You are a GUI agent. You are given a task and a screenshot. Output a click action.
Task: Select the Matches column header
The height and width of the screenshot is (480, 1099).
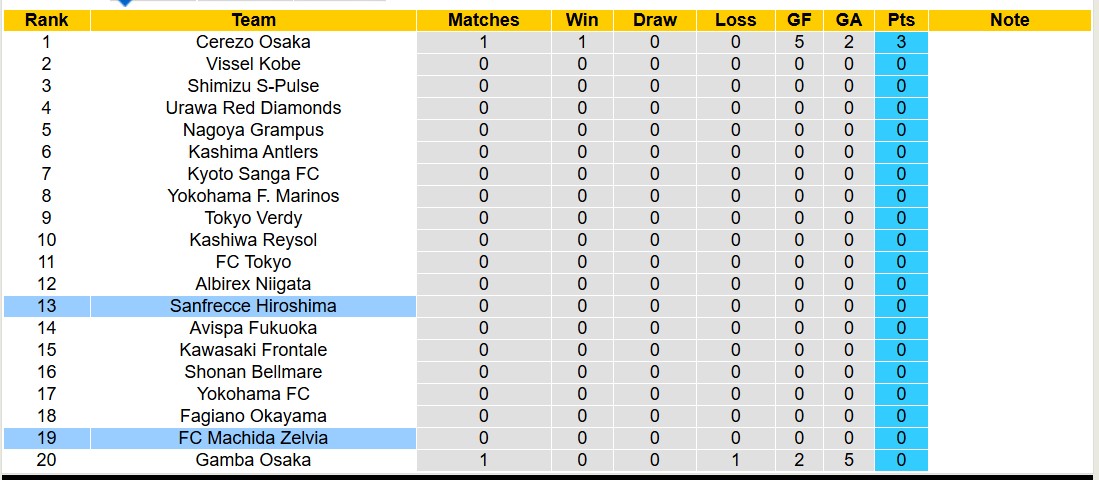[483, 20]
